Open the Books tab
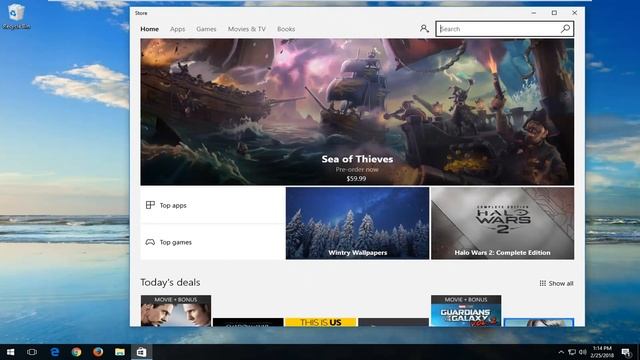640x360 pixels. (286, 29)
